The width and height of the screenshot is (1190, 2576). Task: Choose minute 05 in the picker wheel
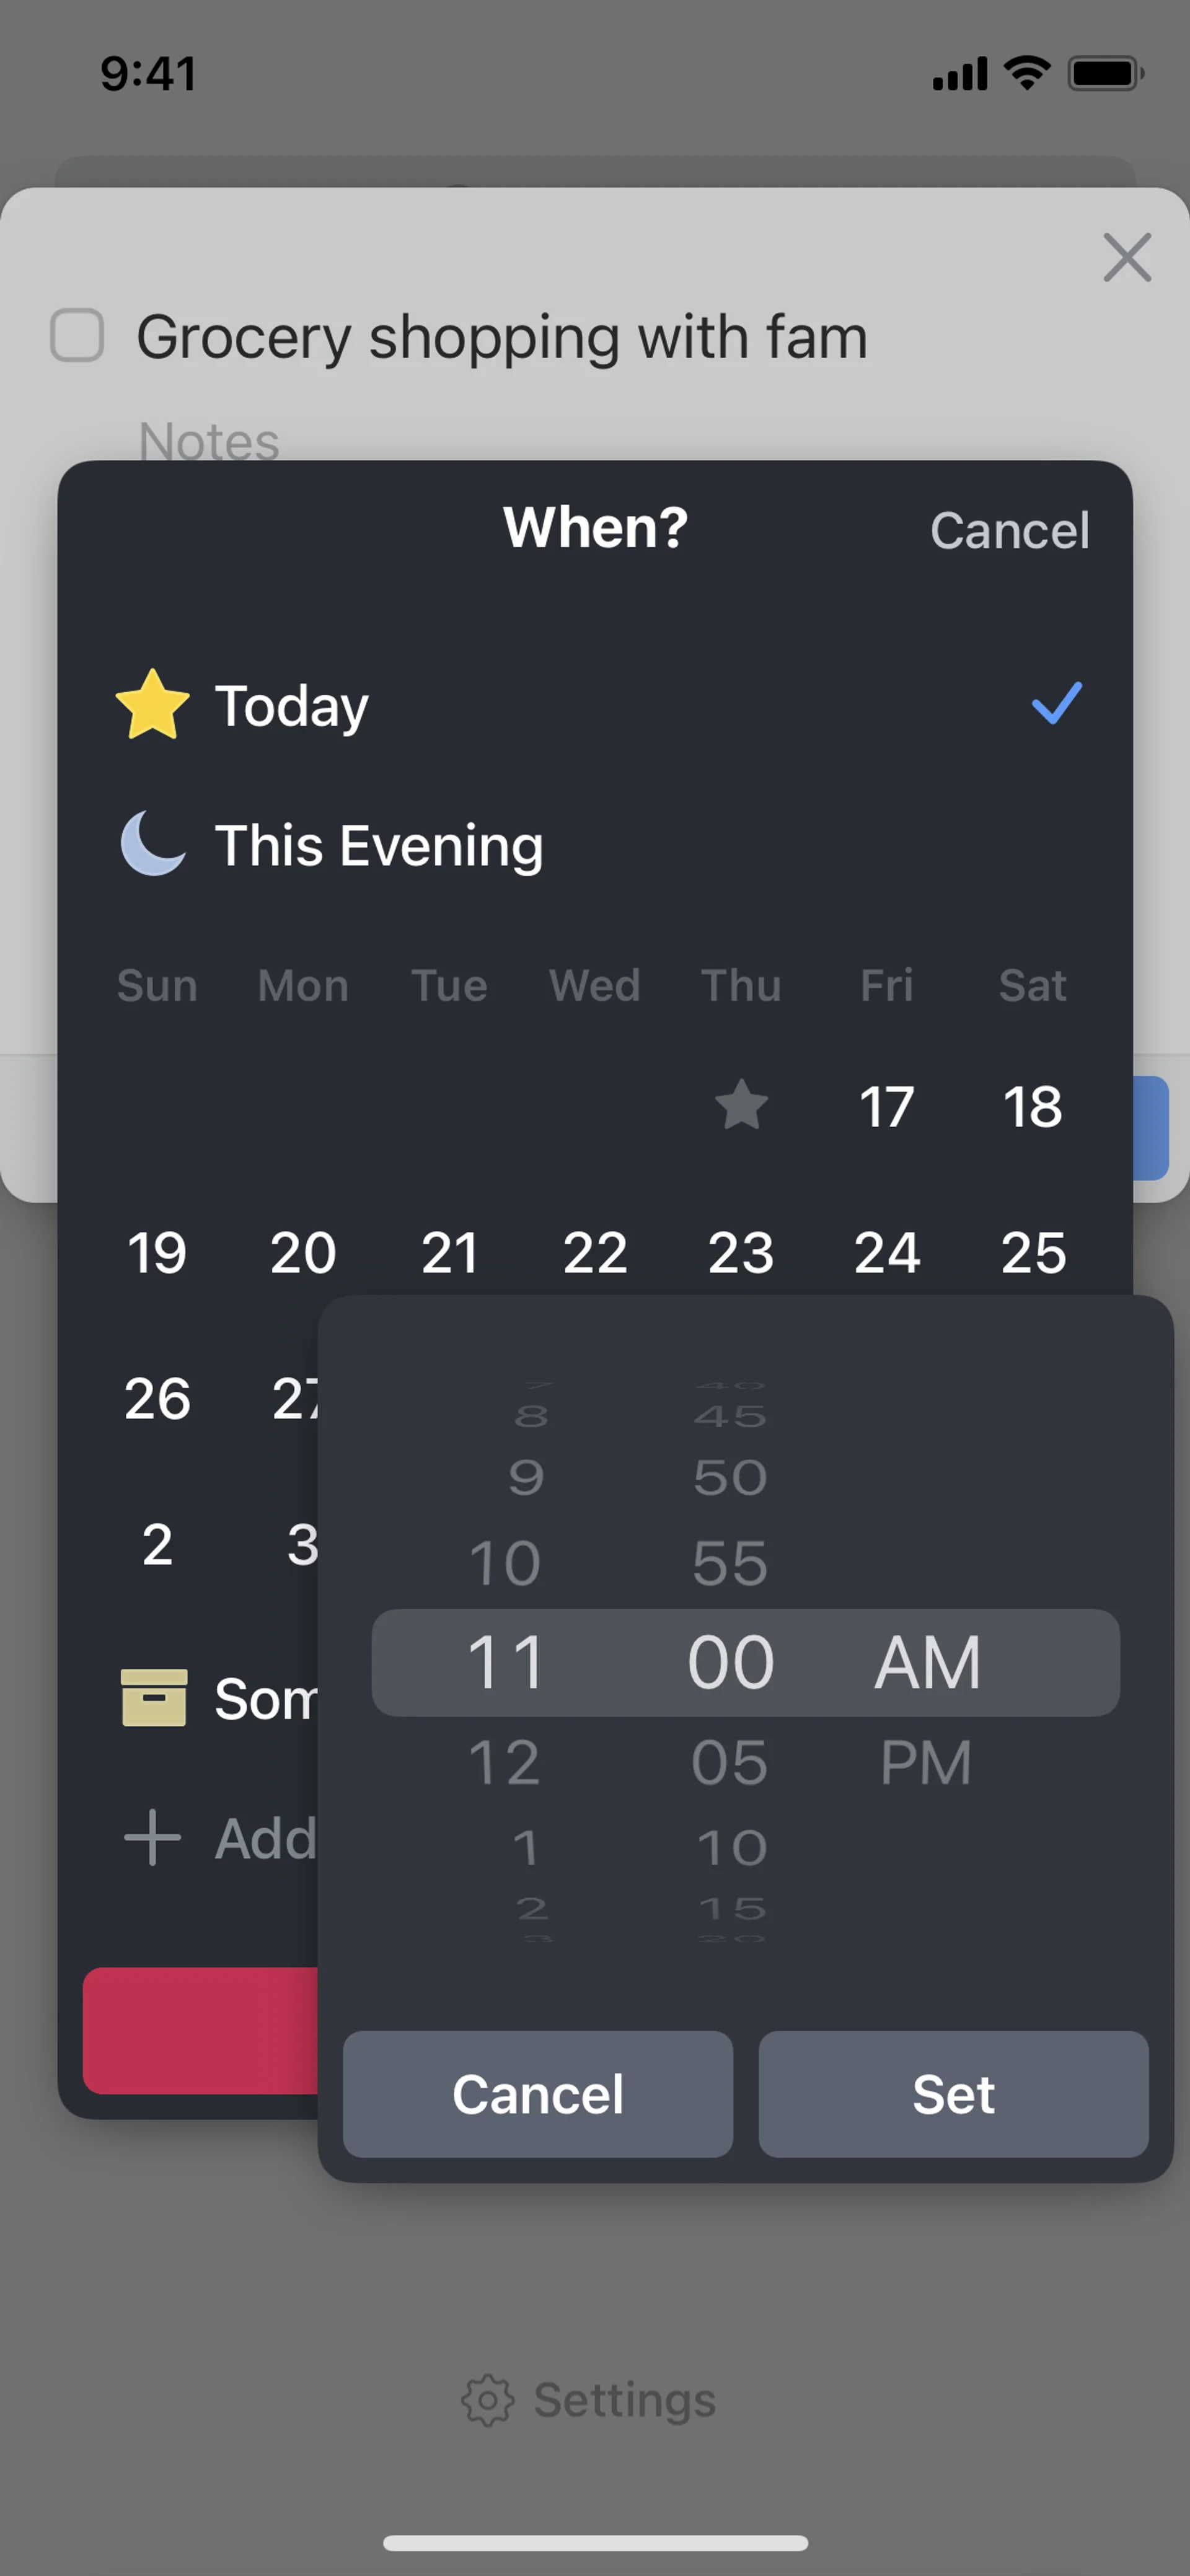click(730, 1762)
